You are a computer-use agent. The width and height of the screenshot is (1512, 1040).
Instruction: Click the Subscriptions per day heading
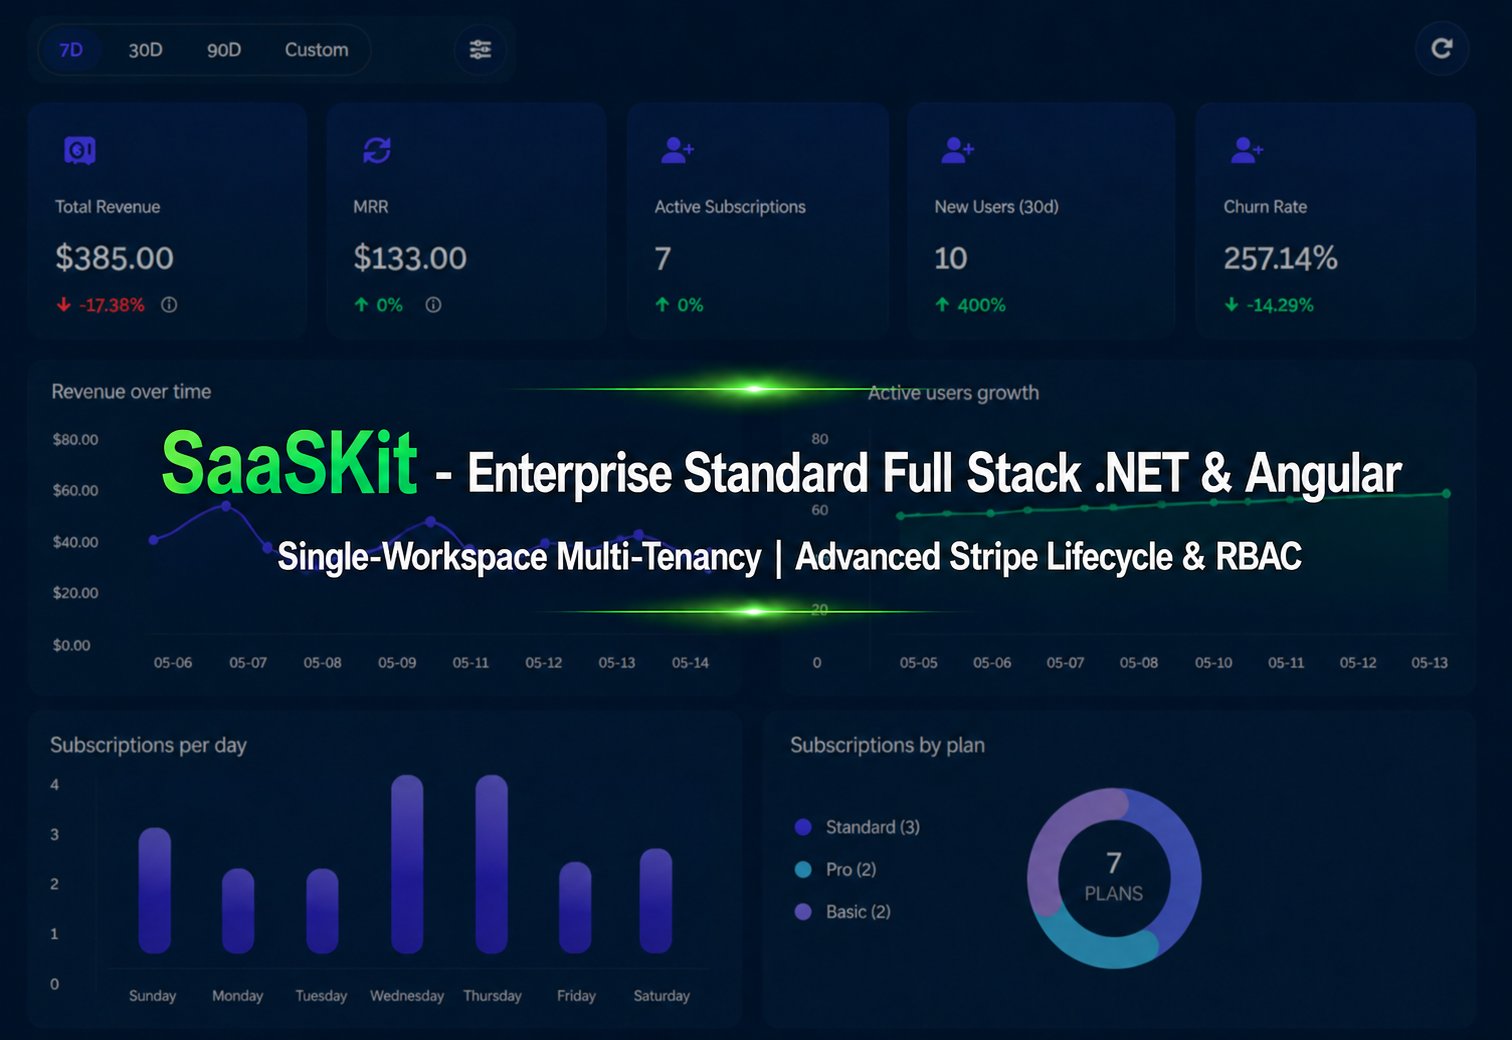[x=148, y=745]
